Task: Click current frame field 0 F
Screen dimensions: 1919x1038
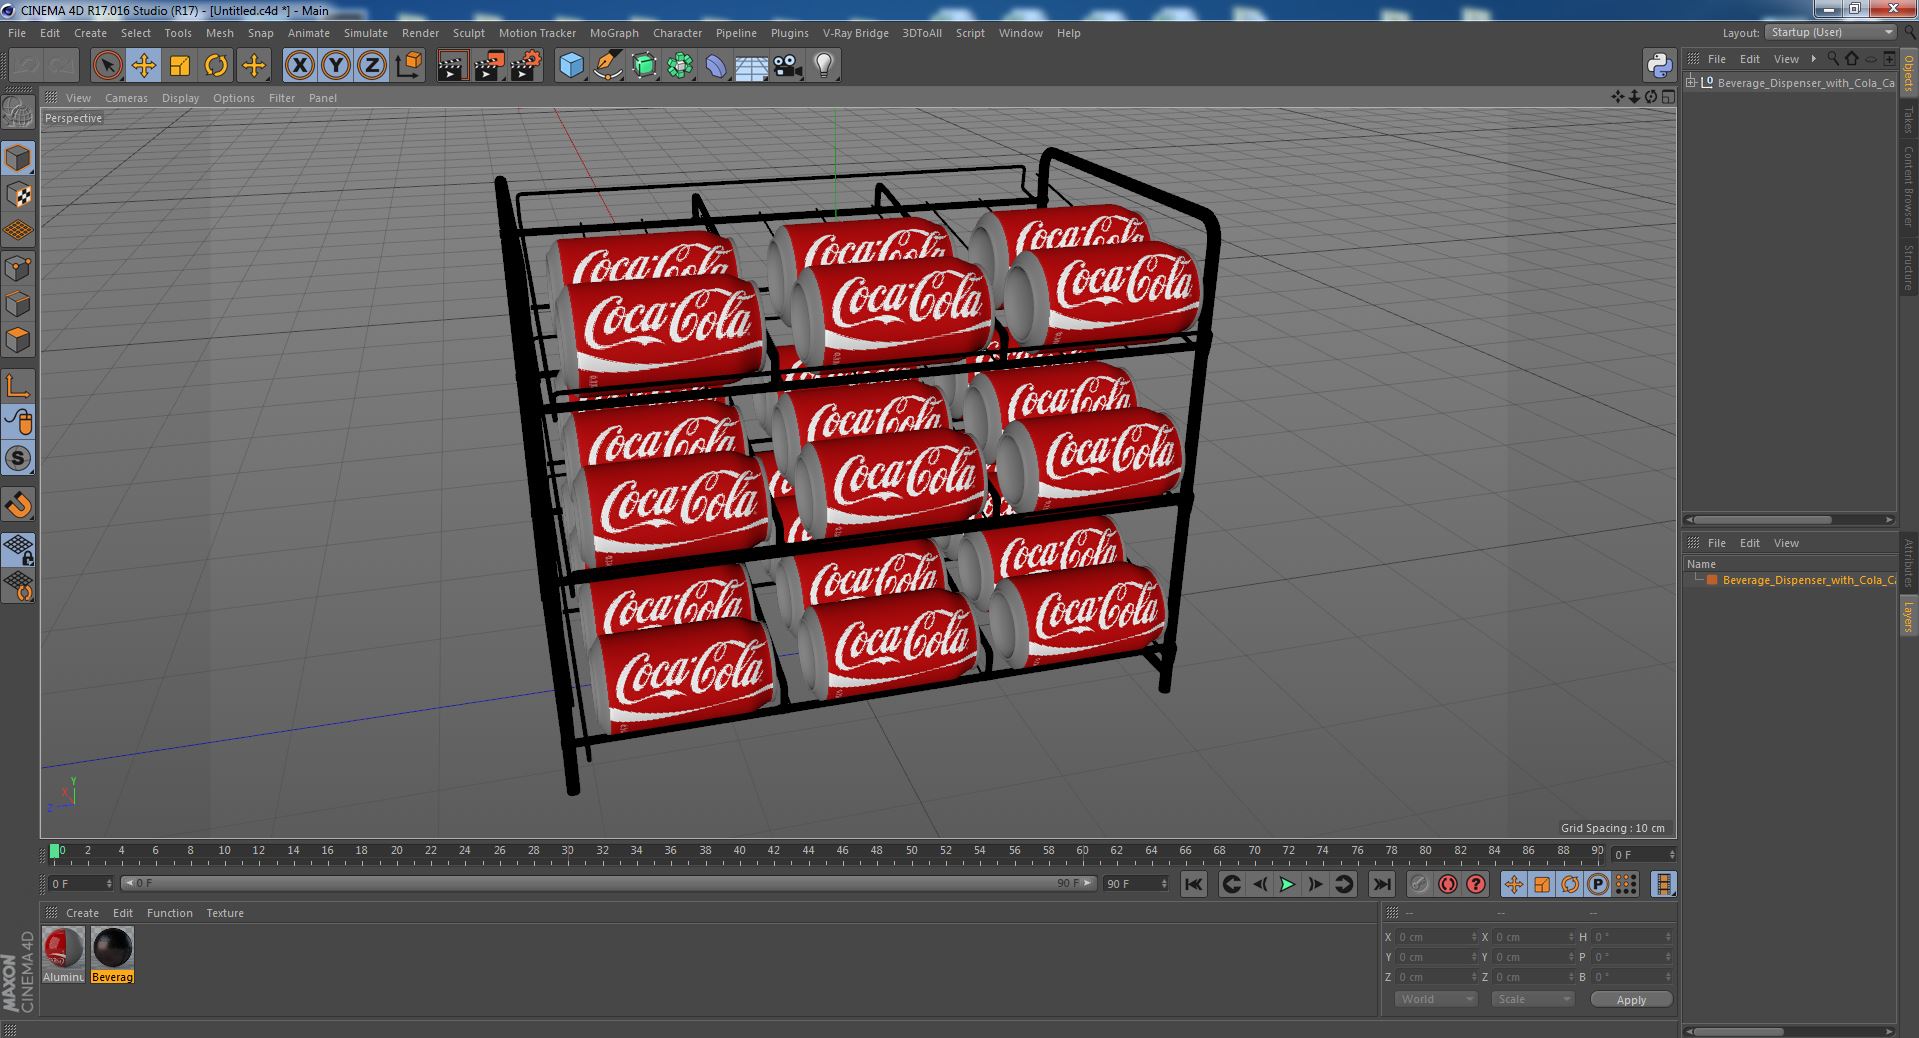Action: tap(80, 884)
